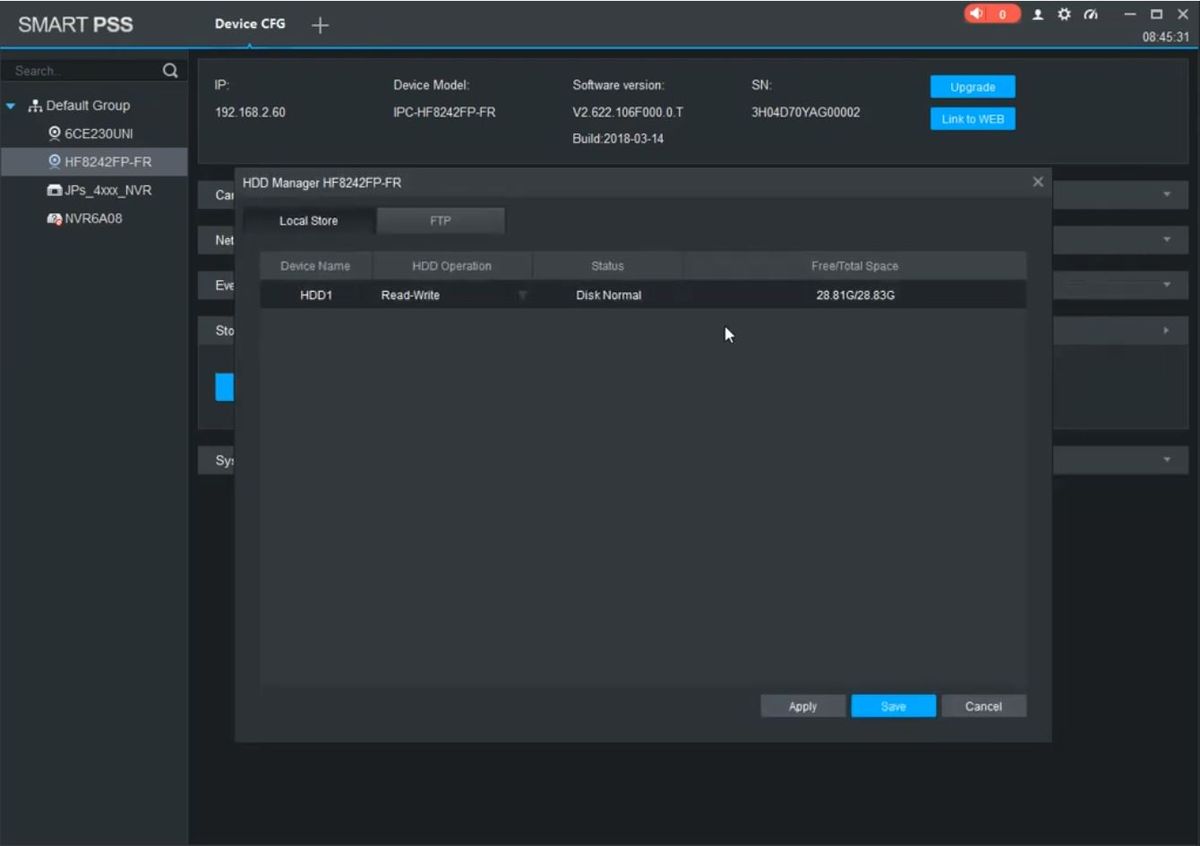Click the search magnifier icon

[170, 71]
